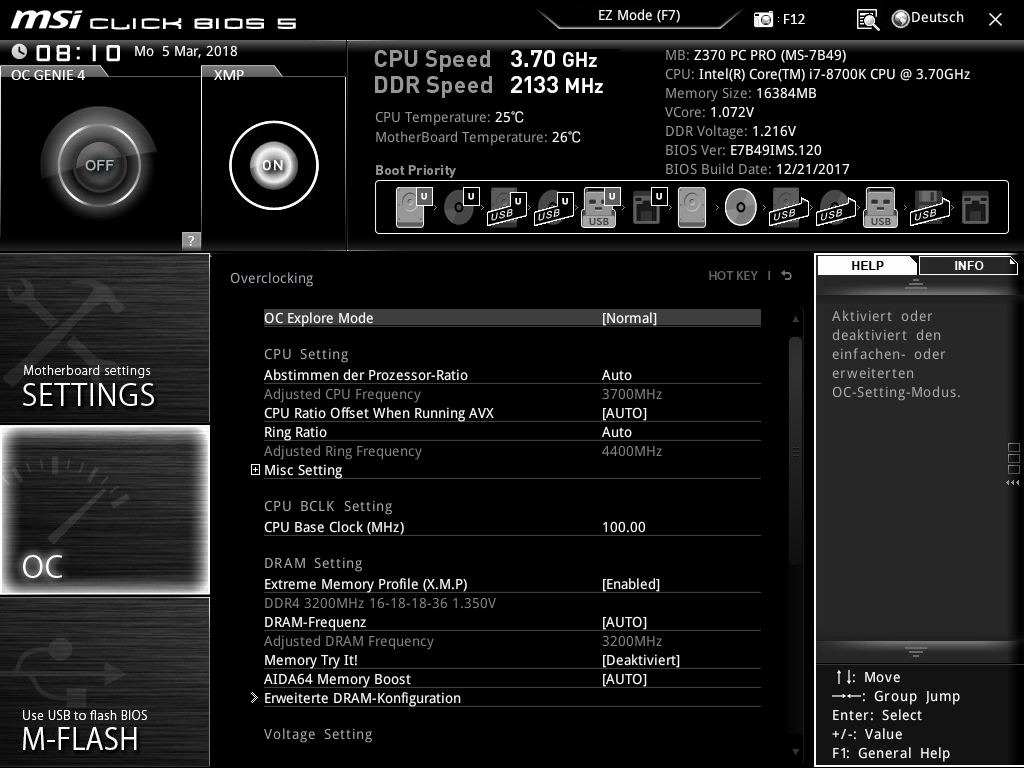The height and width of the screenshot is (768, 1024).
Task: Click the CPU Temperature 25°C reading
Action: (449, 117)
